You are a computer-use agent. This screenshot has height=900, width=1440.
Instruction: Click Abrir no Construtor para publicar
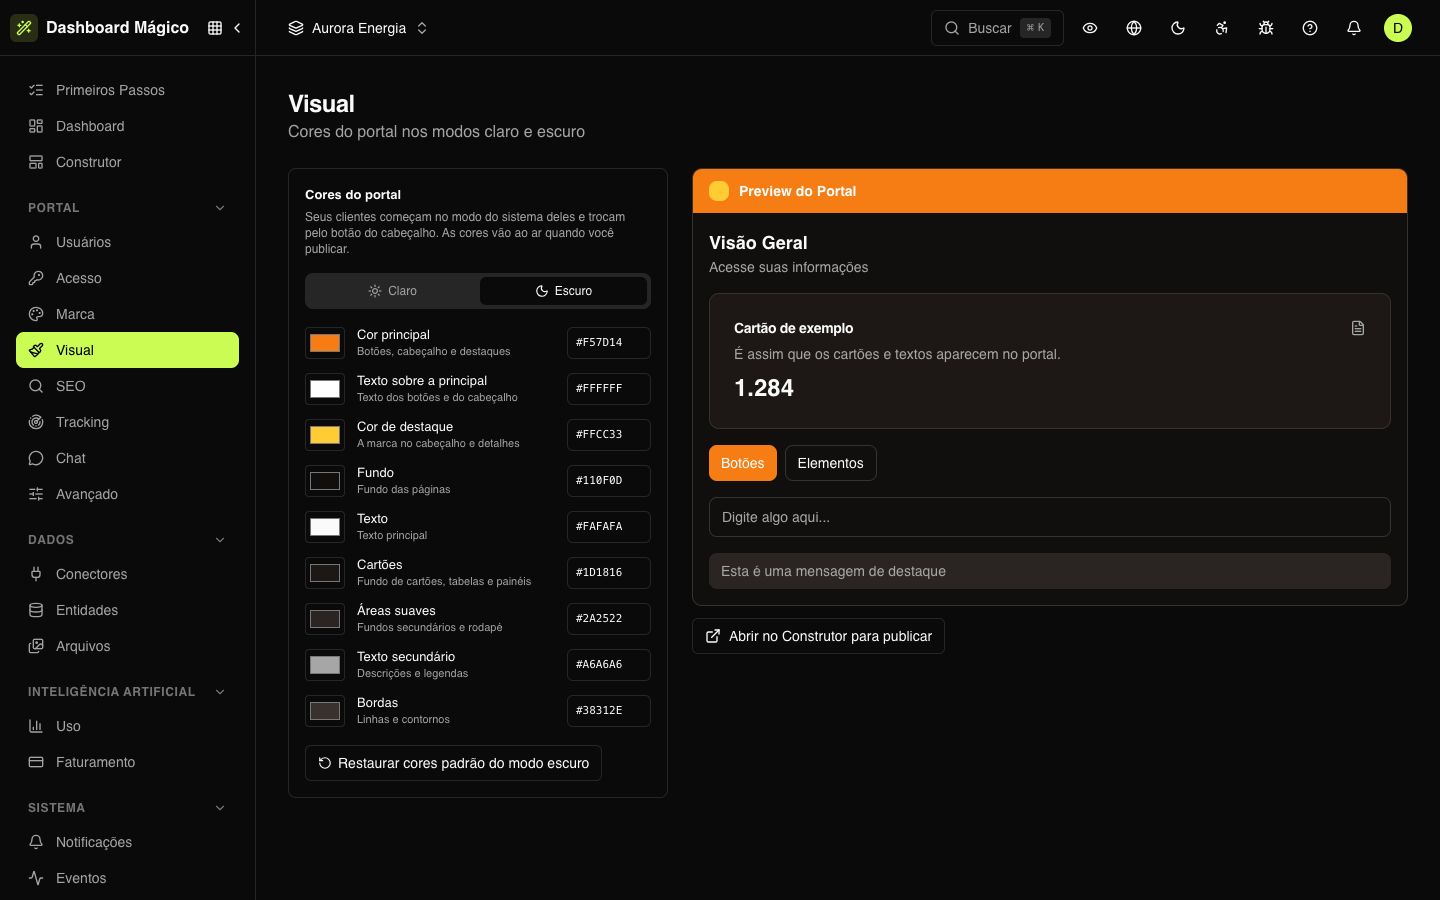[818, 636]
